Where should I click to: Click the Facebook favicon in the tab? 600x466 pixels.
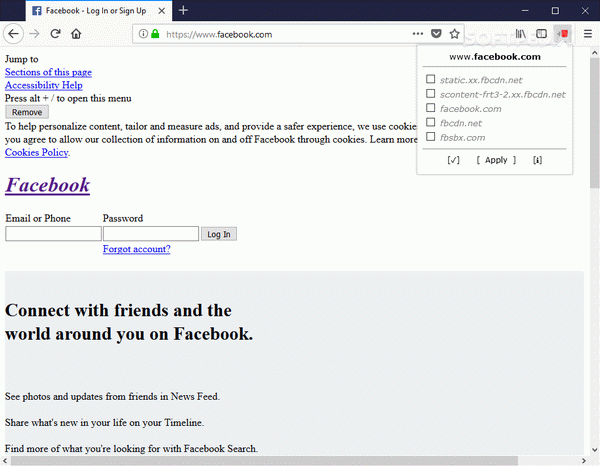pos(37,11)
